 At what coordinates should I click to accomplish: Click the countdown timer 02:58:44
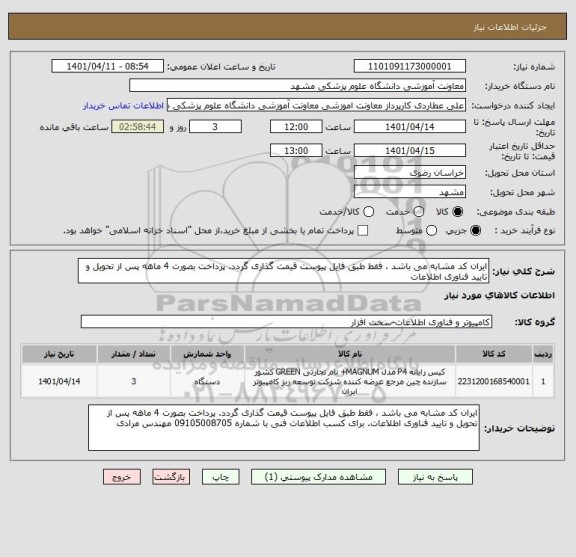pos(138,127)
